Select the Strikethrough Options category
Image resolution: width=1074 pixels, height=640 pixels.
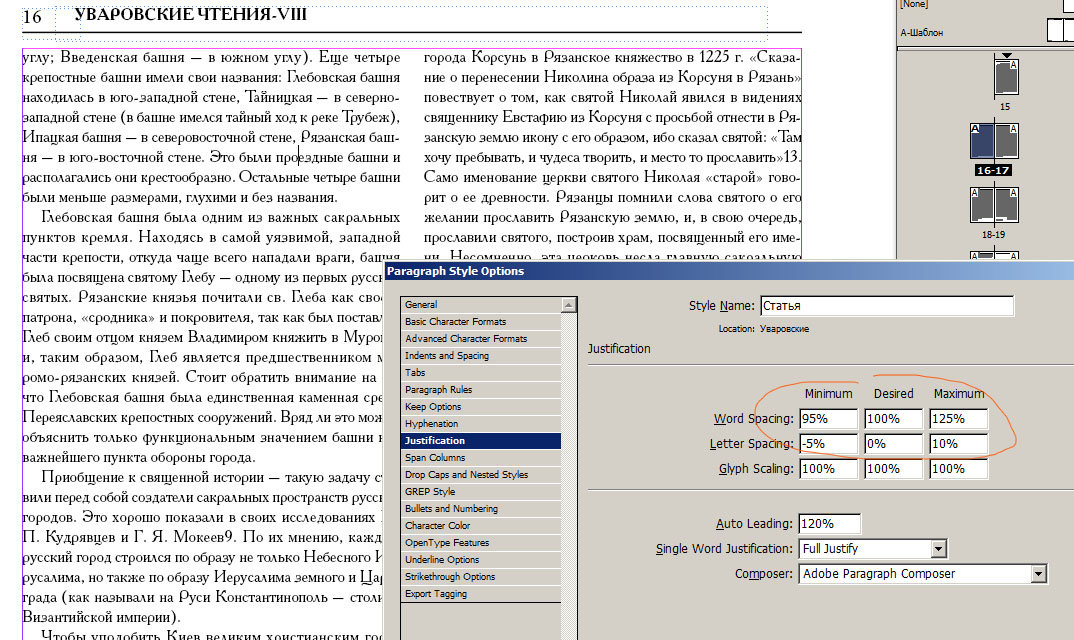click(x=481, y=576)
